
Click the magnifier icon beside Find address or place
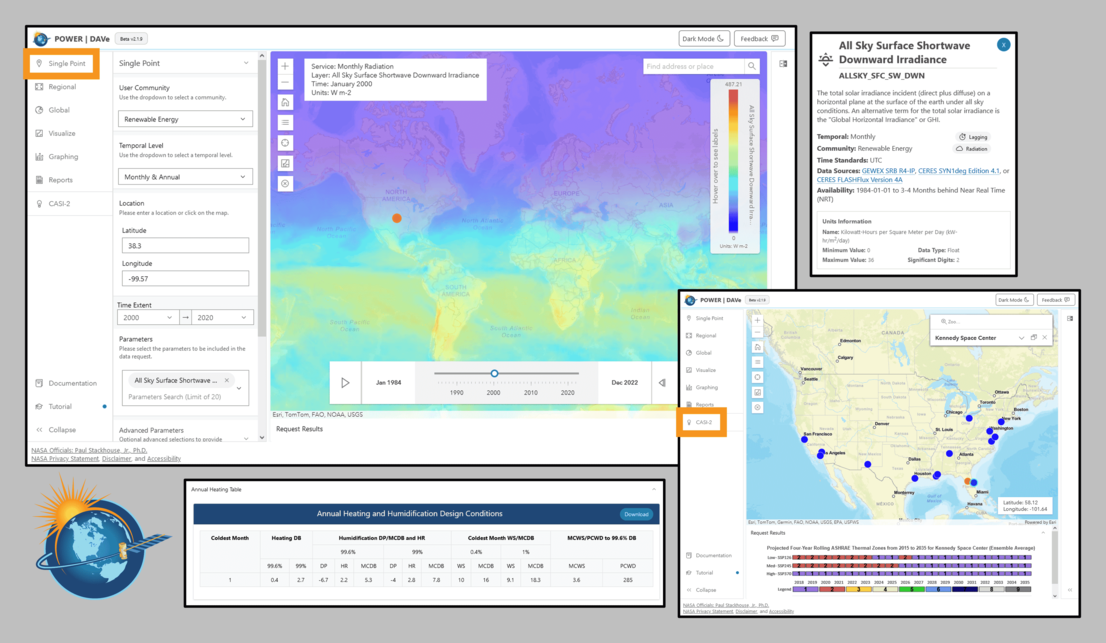coord(752,66)
